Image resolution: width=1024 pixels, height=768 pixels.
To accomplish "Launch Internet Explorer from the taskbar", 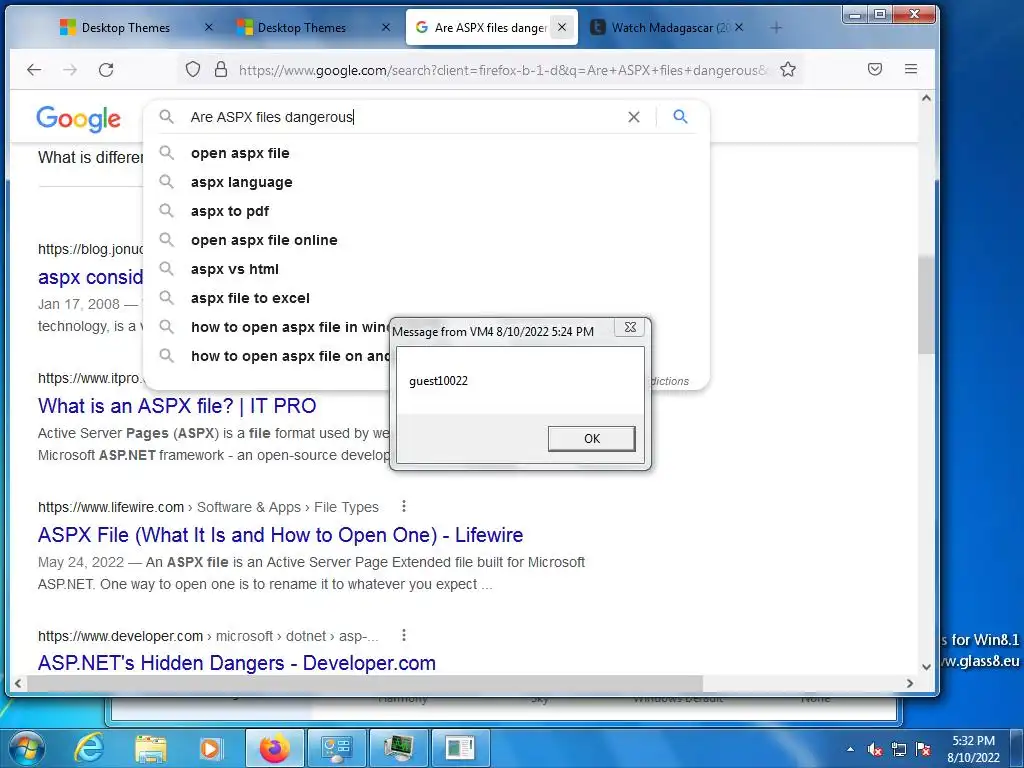I will click(x=88, y=748).
